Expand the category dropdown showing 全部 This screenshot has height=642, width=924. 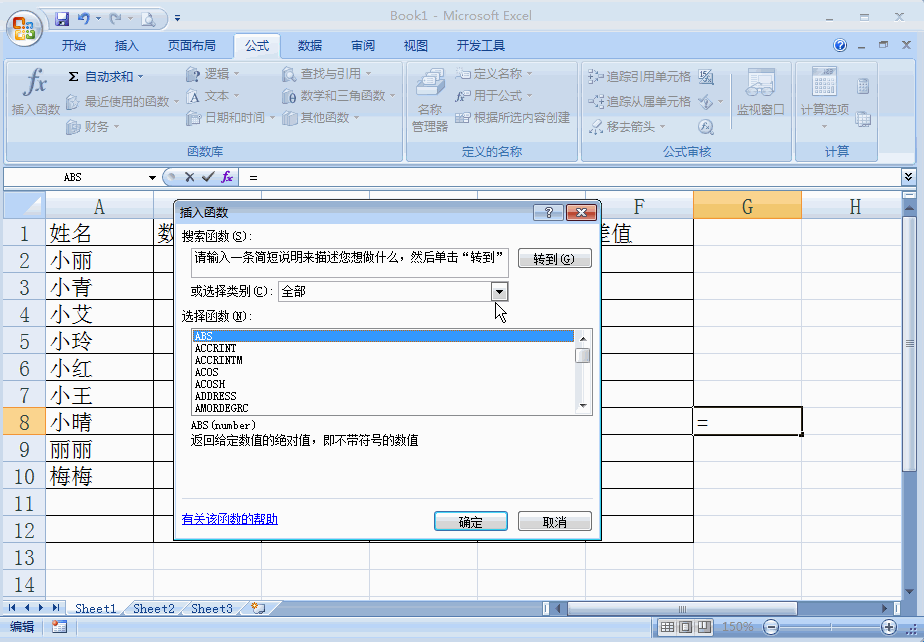(x=499, y=291)
